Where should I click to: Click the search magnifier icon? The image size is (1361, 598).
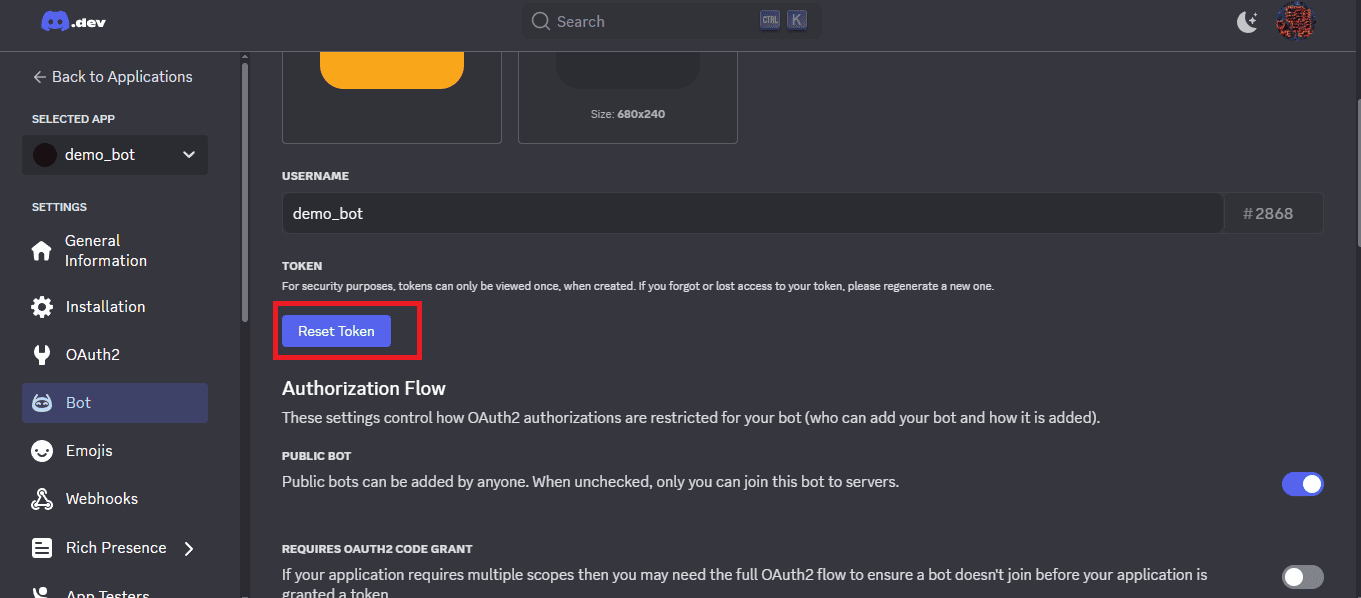click(541, 21)
